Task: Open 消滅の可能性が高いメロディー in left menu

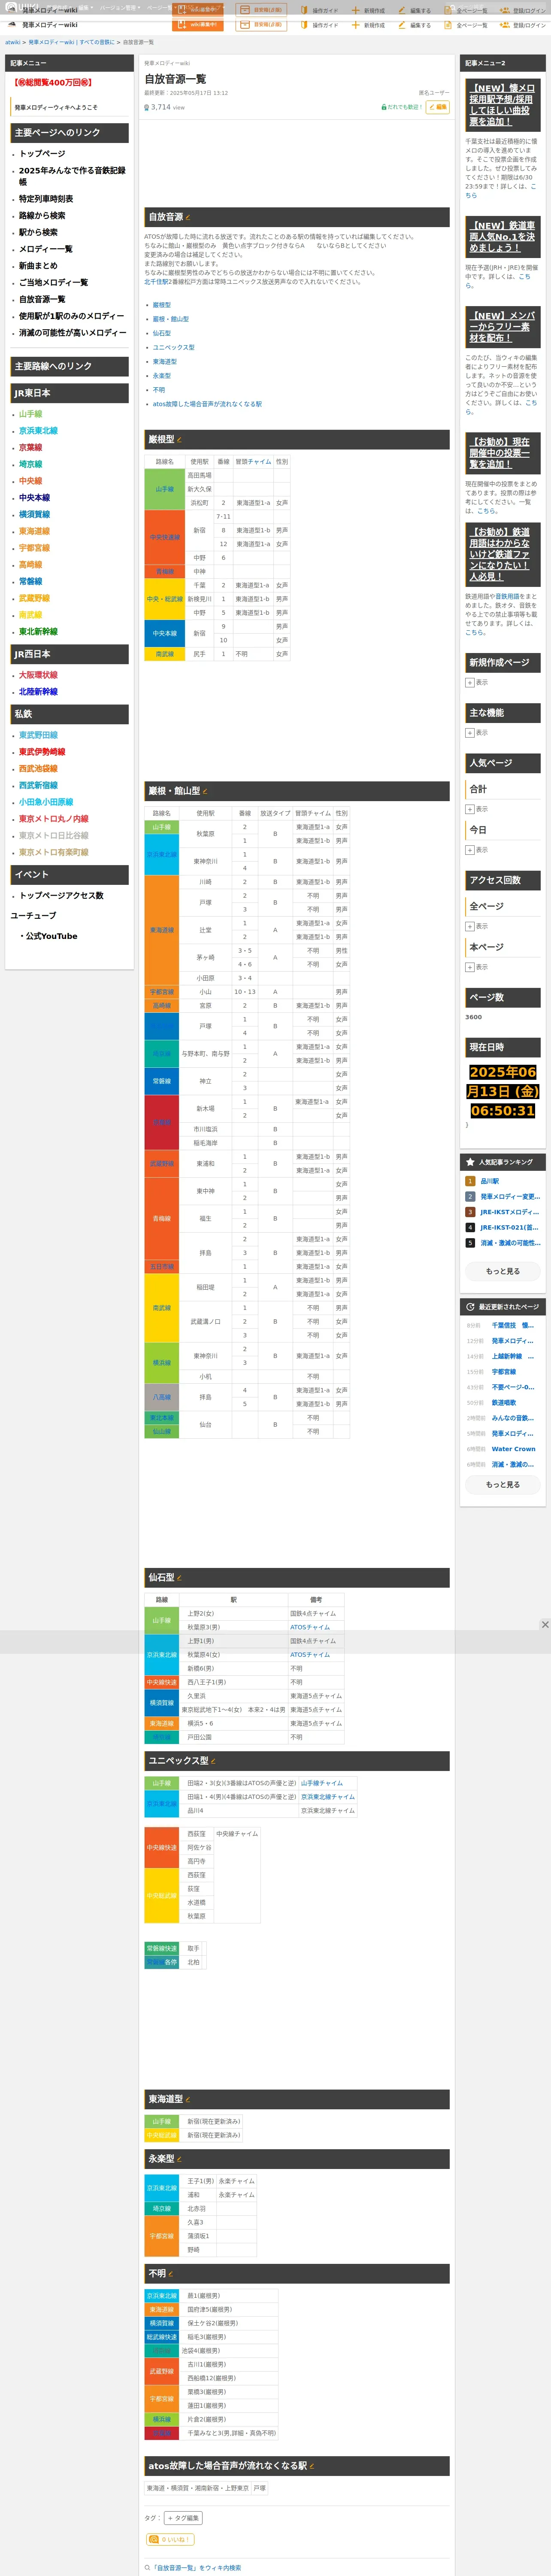Action: tap(72, 333)
